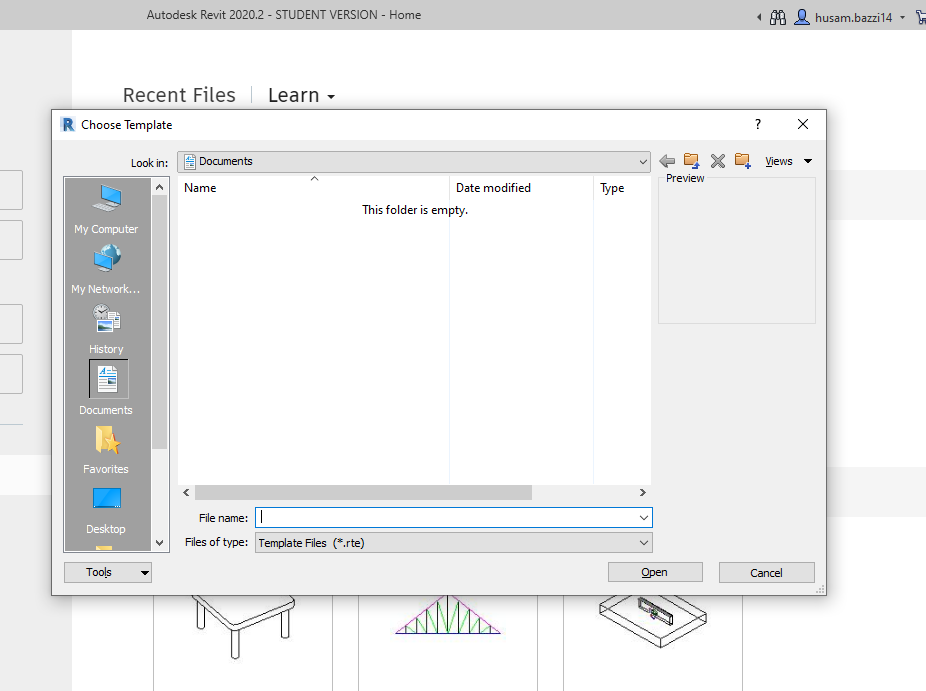The height and width of the screenshot is (691, 926).
Task: Expand the user account dropdown arrow
Action: point(902,18)
